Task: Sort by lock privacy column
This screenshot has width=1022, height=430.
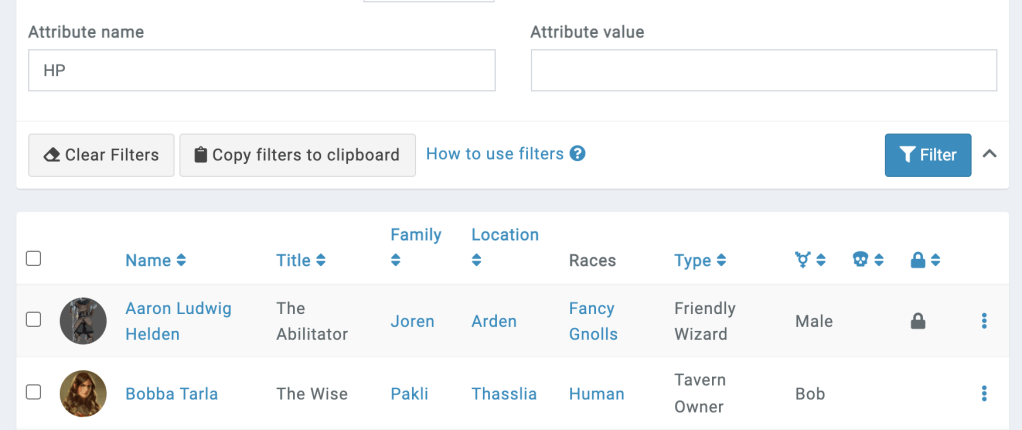Action: point(925,261)
